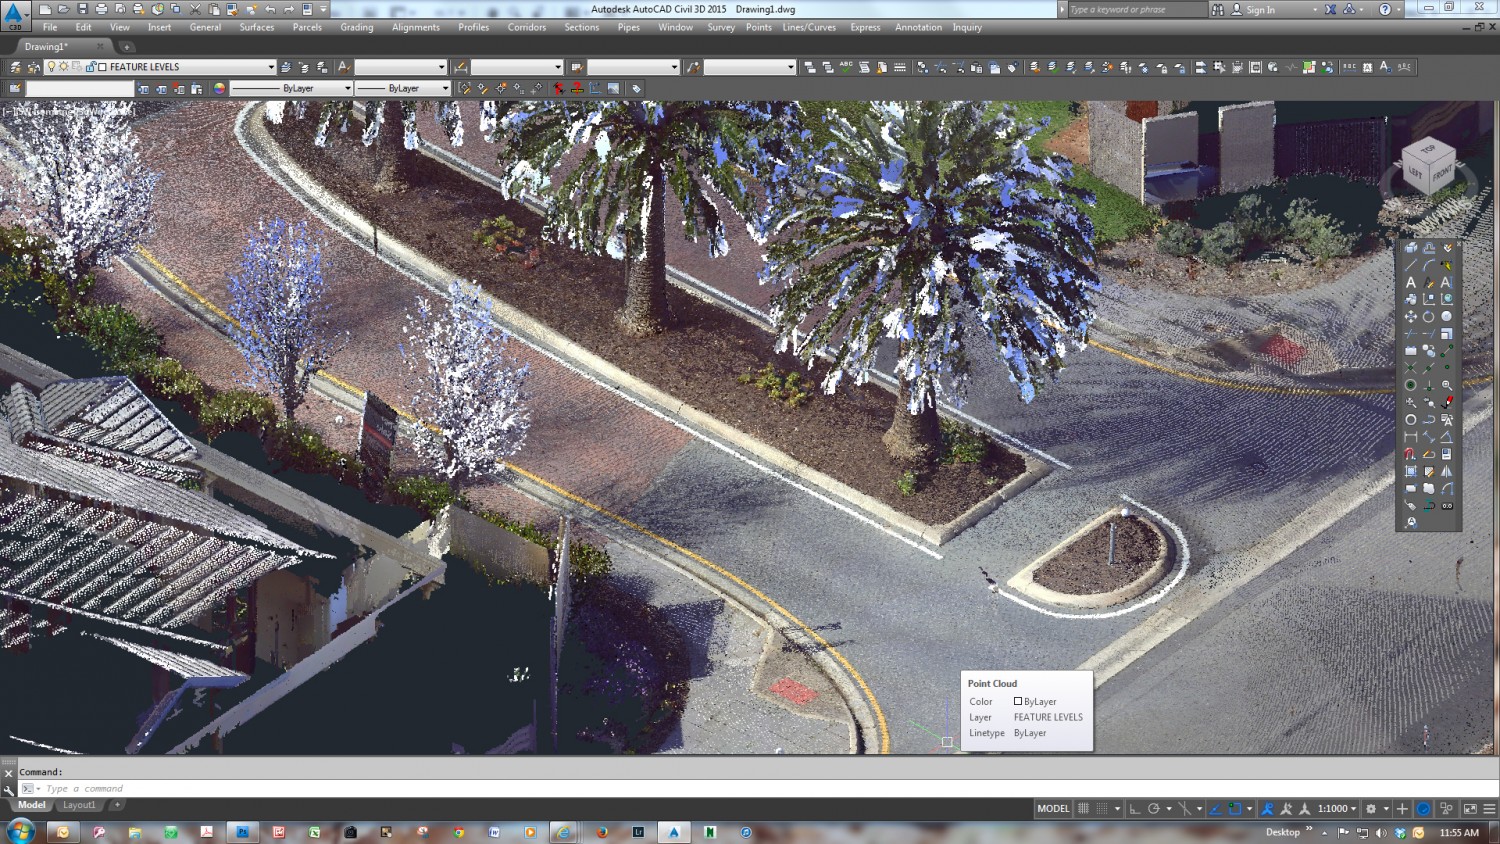Toggle the drawing grid display
Image resolution: width=1500 pixels, height=844 pixels.
[1083, 809]
